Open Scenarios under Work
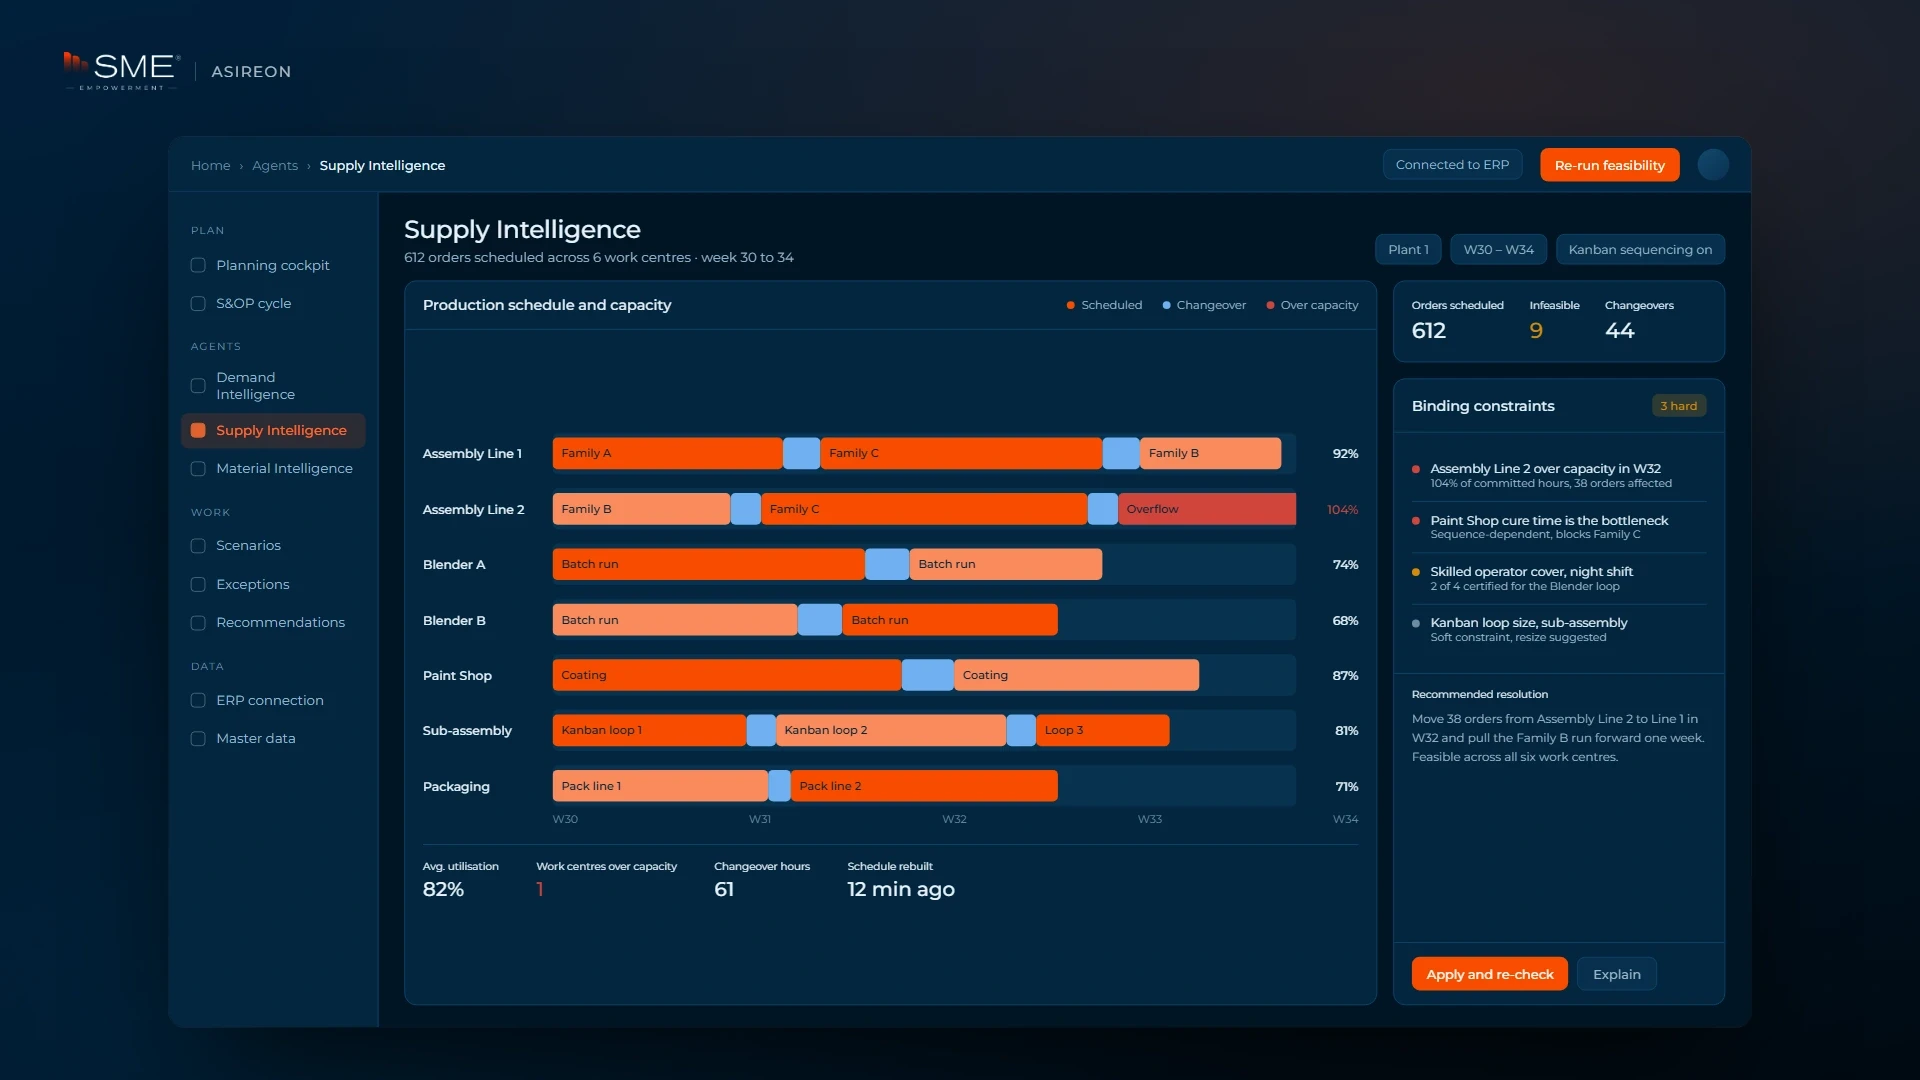Screen dimensions: 1920x1080 point(273,545)
